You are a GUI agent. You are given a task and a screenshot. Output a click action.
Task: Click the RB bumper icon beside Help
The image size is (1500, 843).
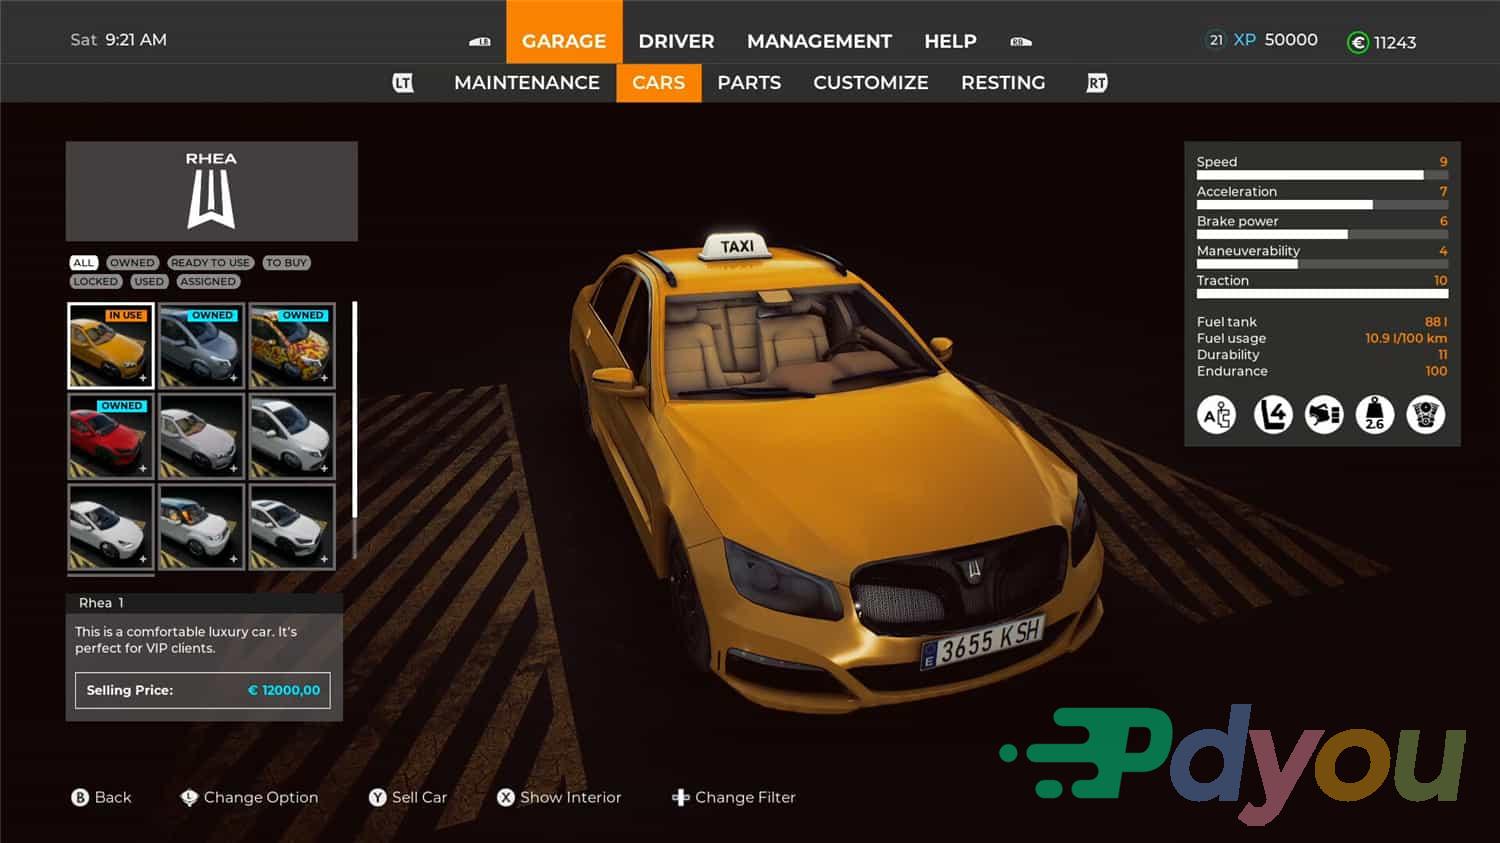point(1020,42)
